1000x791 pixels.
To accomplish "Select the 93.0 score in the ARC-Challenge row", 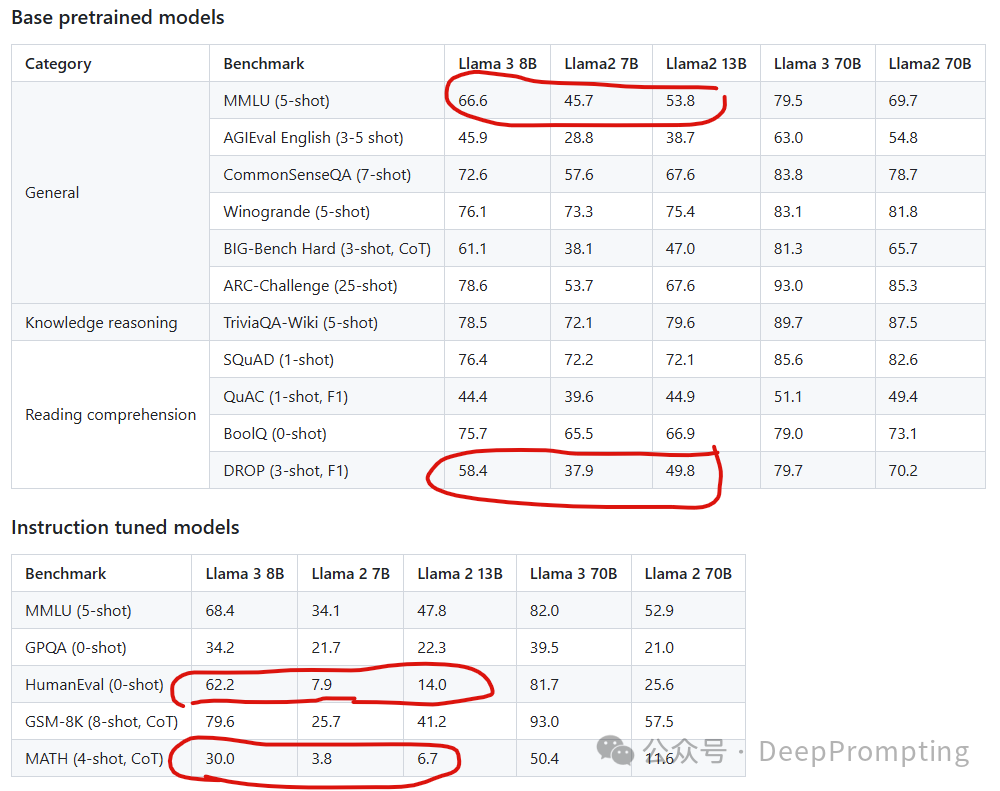I will pyautogui.click(x=788, y=286).
